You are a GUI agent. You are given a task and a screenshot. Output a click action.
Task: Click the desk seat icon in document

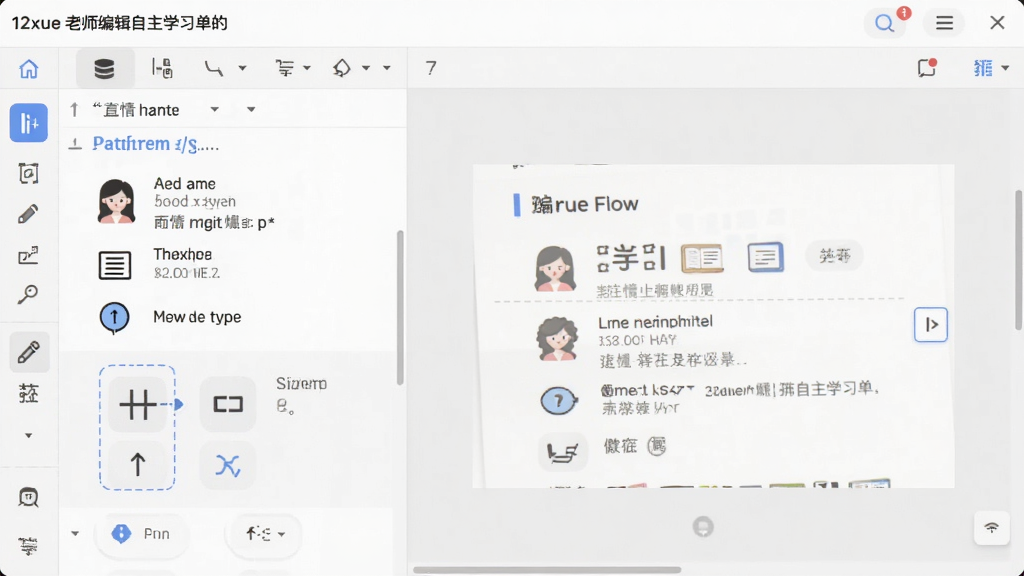[x=562, y=451]
